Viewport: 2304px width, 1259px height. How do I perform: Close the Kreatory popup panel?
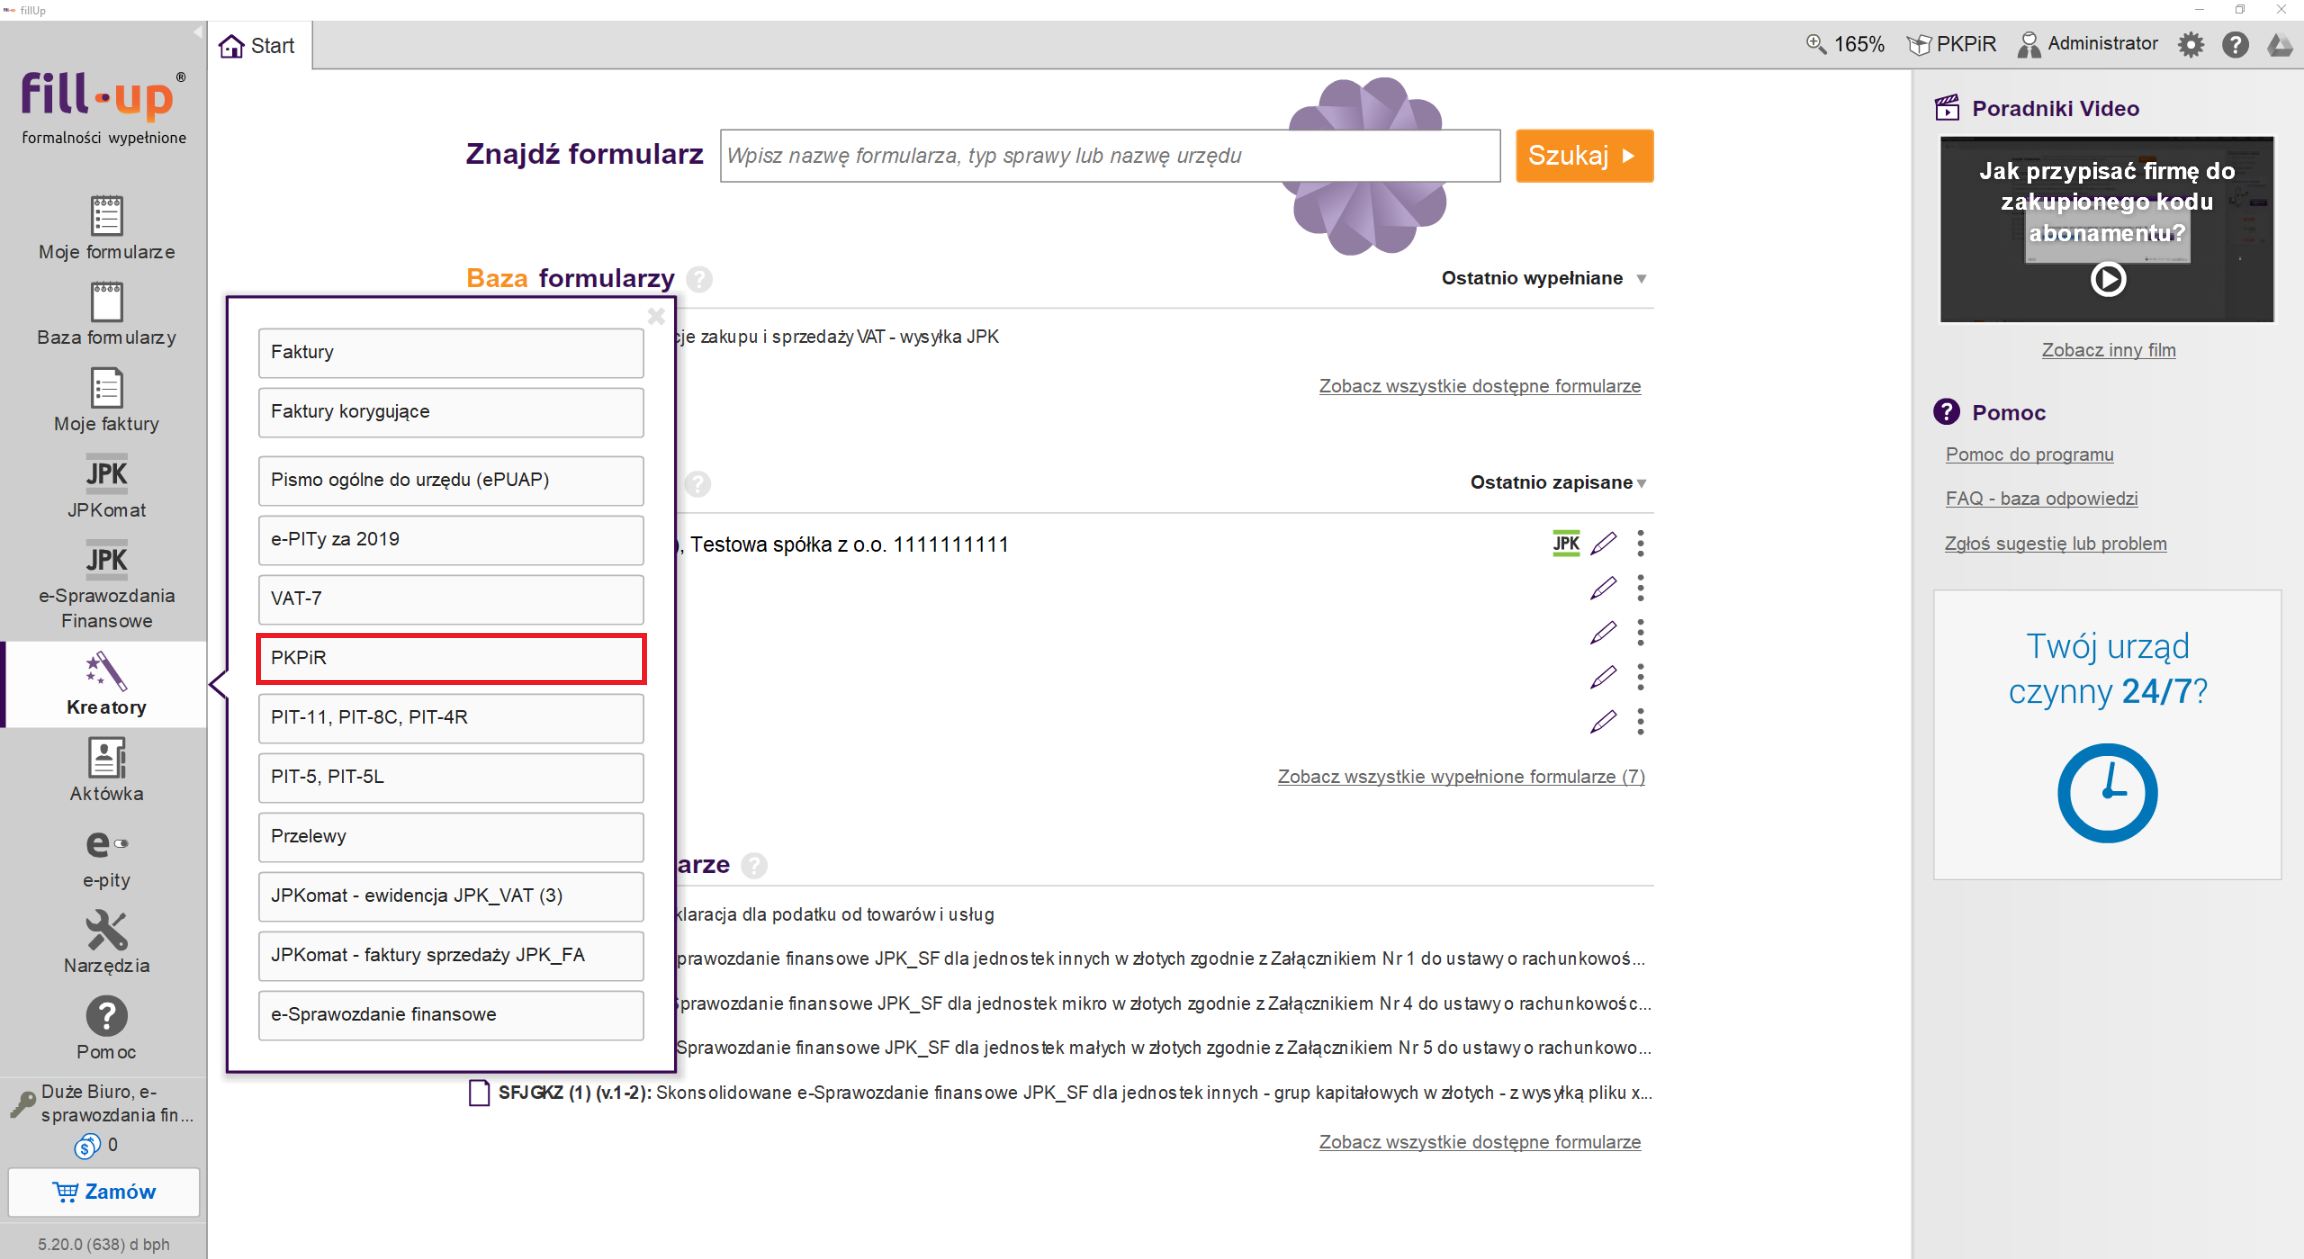[656, 316]
